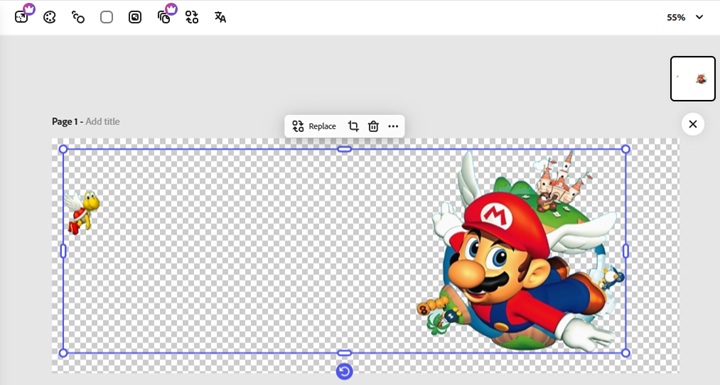Image resolution: width=720 pixels, height=385 pixels.
Task: Click the zoom dropdown chevron arrow
Action: pyautogui.click(x=699, y=17)
